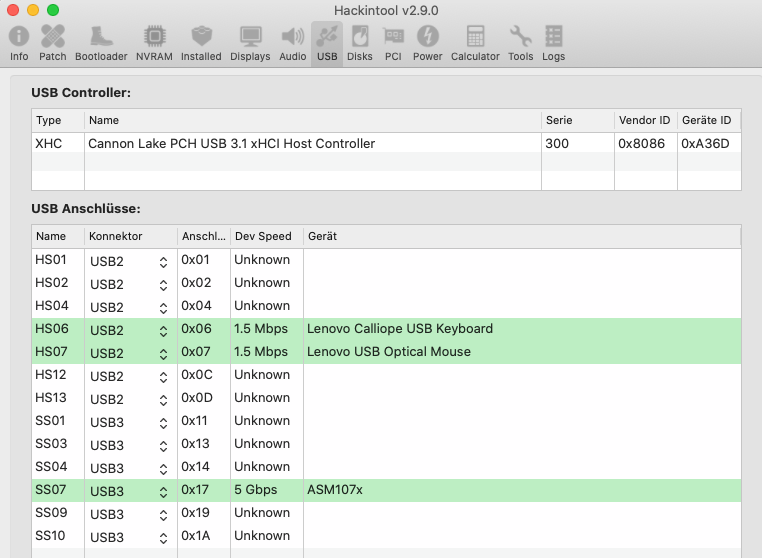The width and height of the screenshot is (762, 558).
Task: Select the Cannon Lake xHCI controller row
Action: 231,144
